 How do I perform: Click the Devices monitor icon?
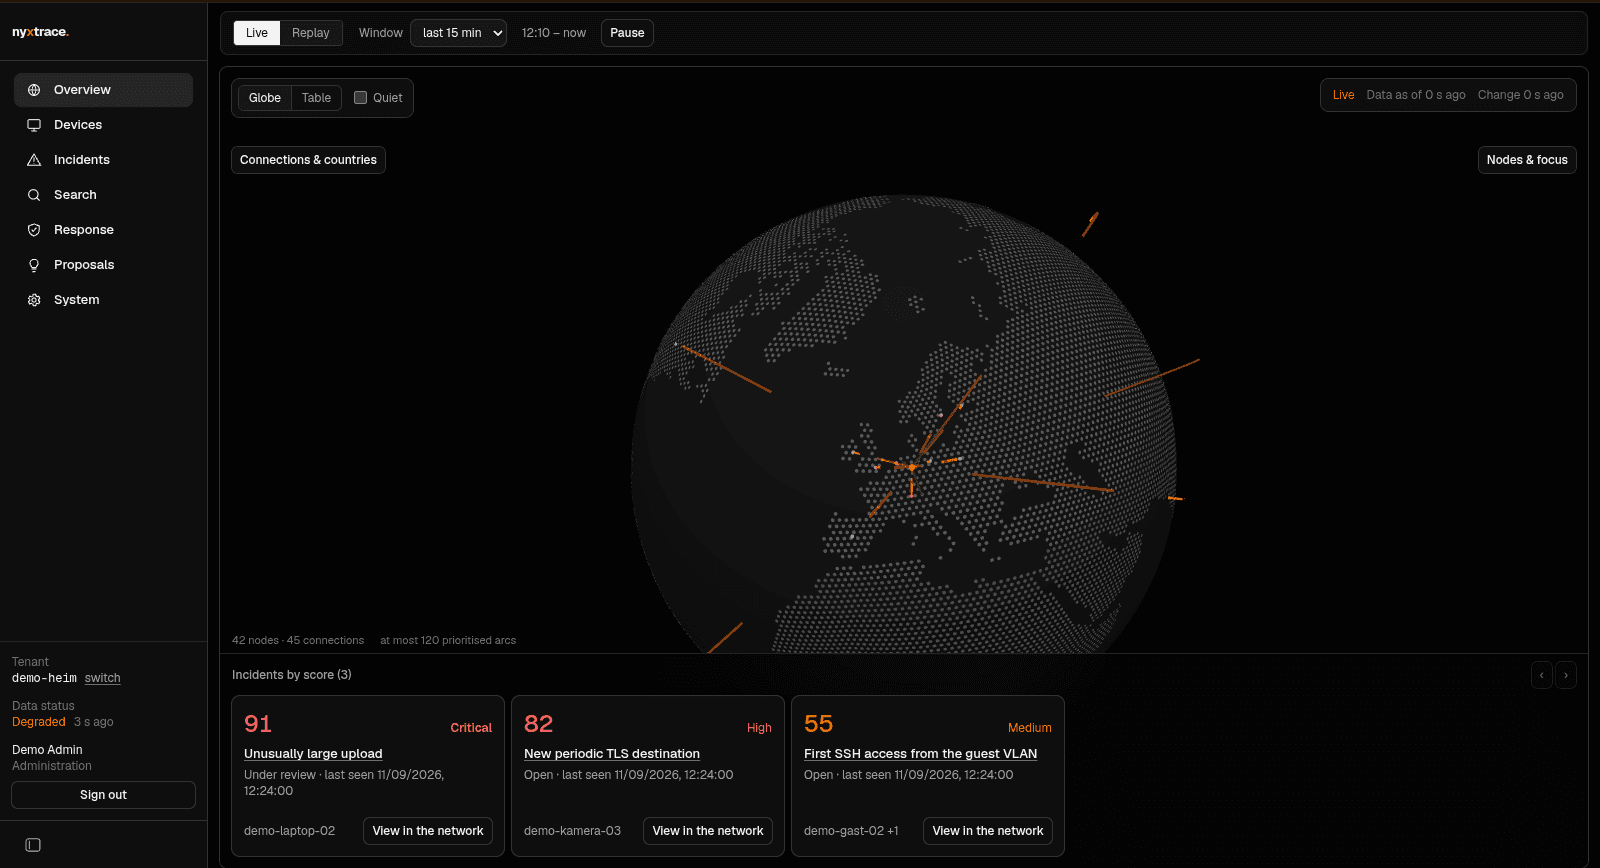pos(34,125)
